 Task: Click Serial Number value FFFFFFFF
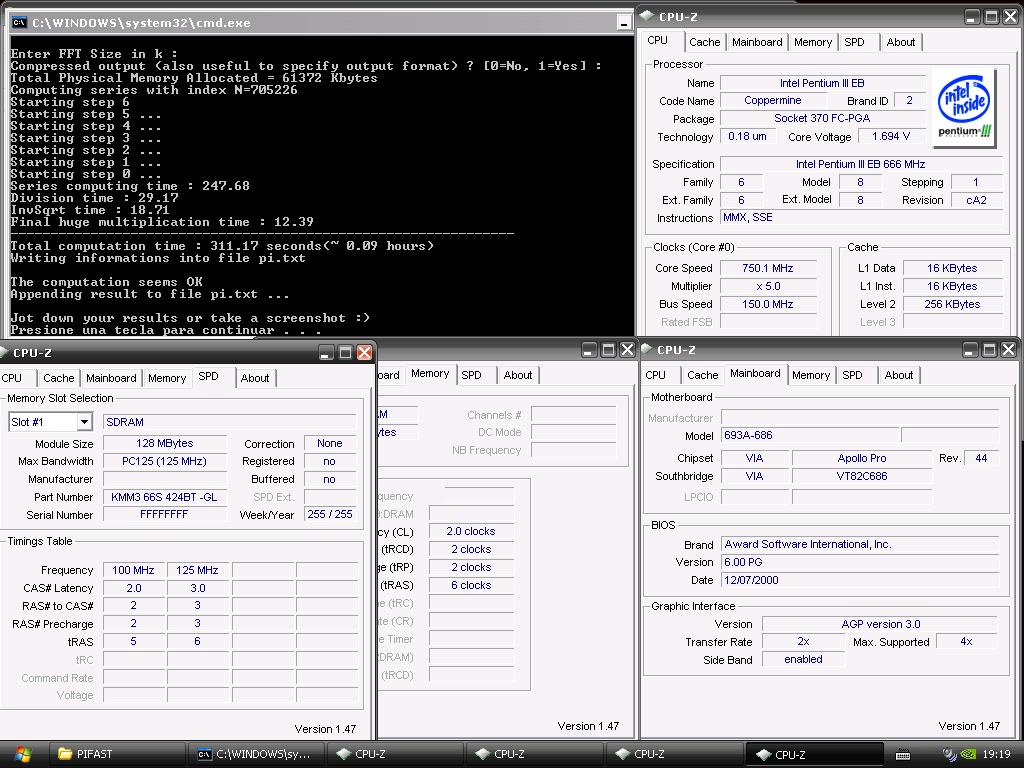[x=165, y=515]
